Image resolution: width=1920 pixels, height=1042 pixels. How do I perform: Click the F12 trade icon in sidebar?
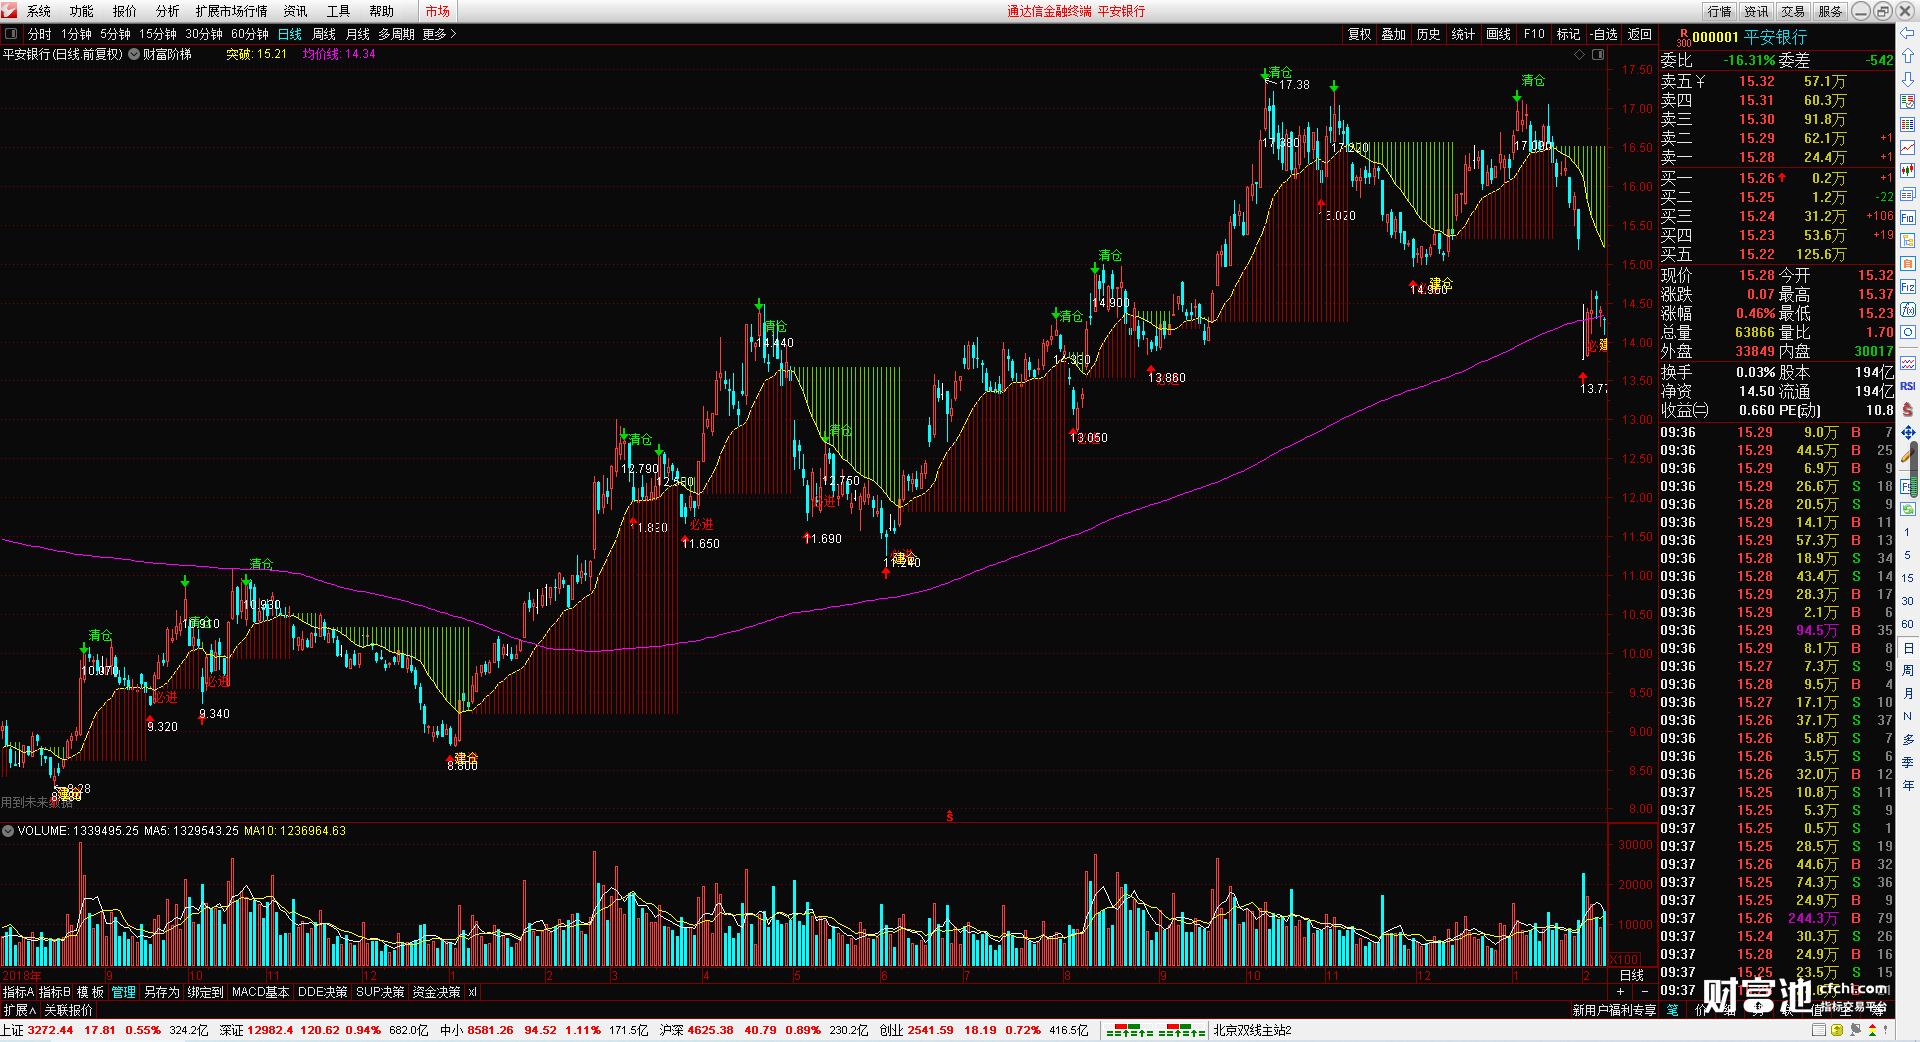(x=1908, y=287)
